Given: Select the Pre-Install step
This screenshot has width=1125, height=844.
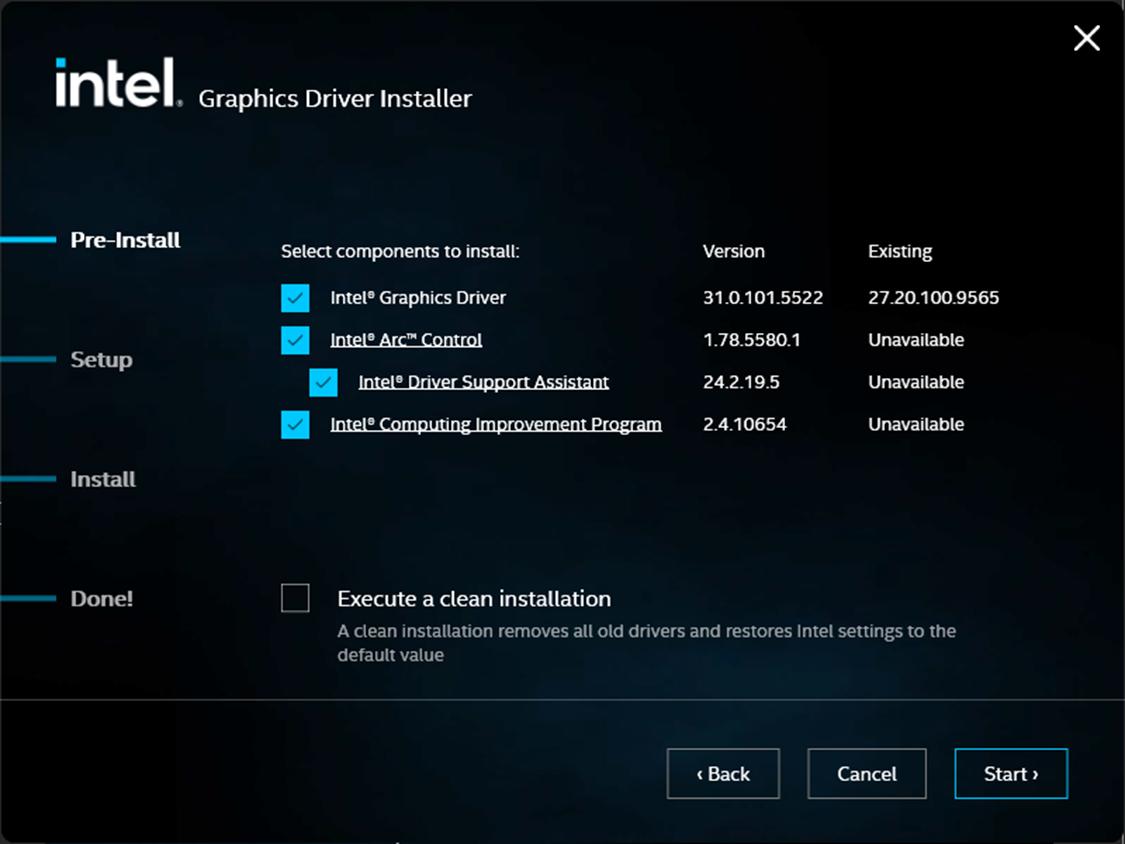Looking at the screenshot, I should click(x=125, y=240).
